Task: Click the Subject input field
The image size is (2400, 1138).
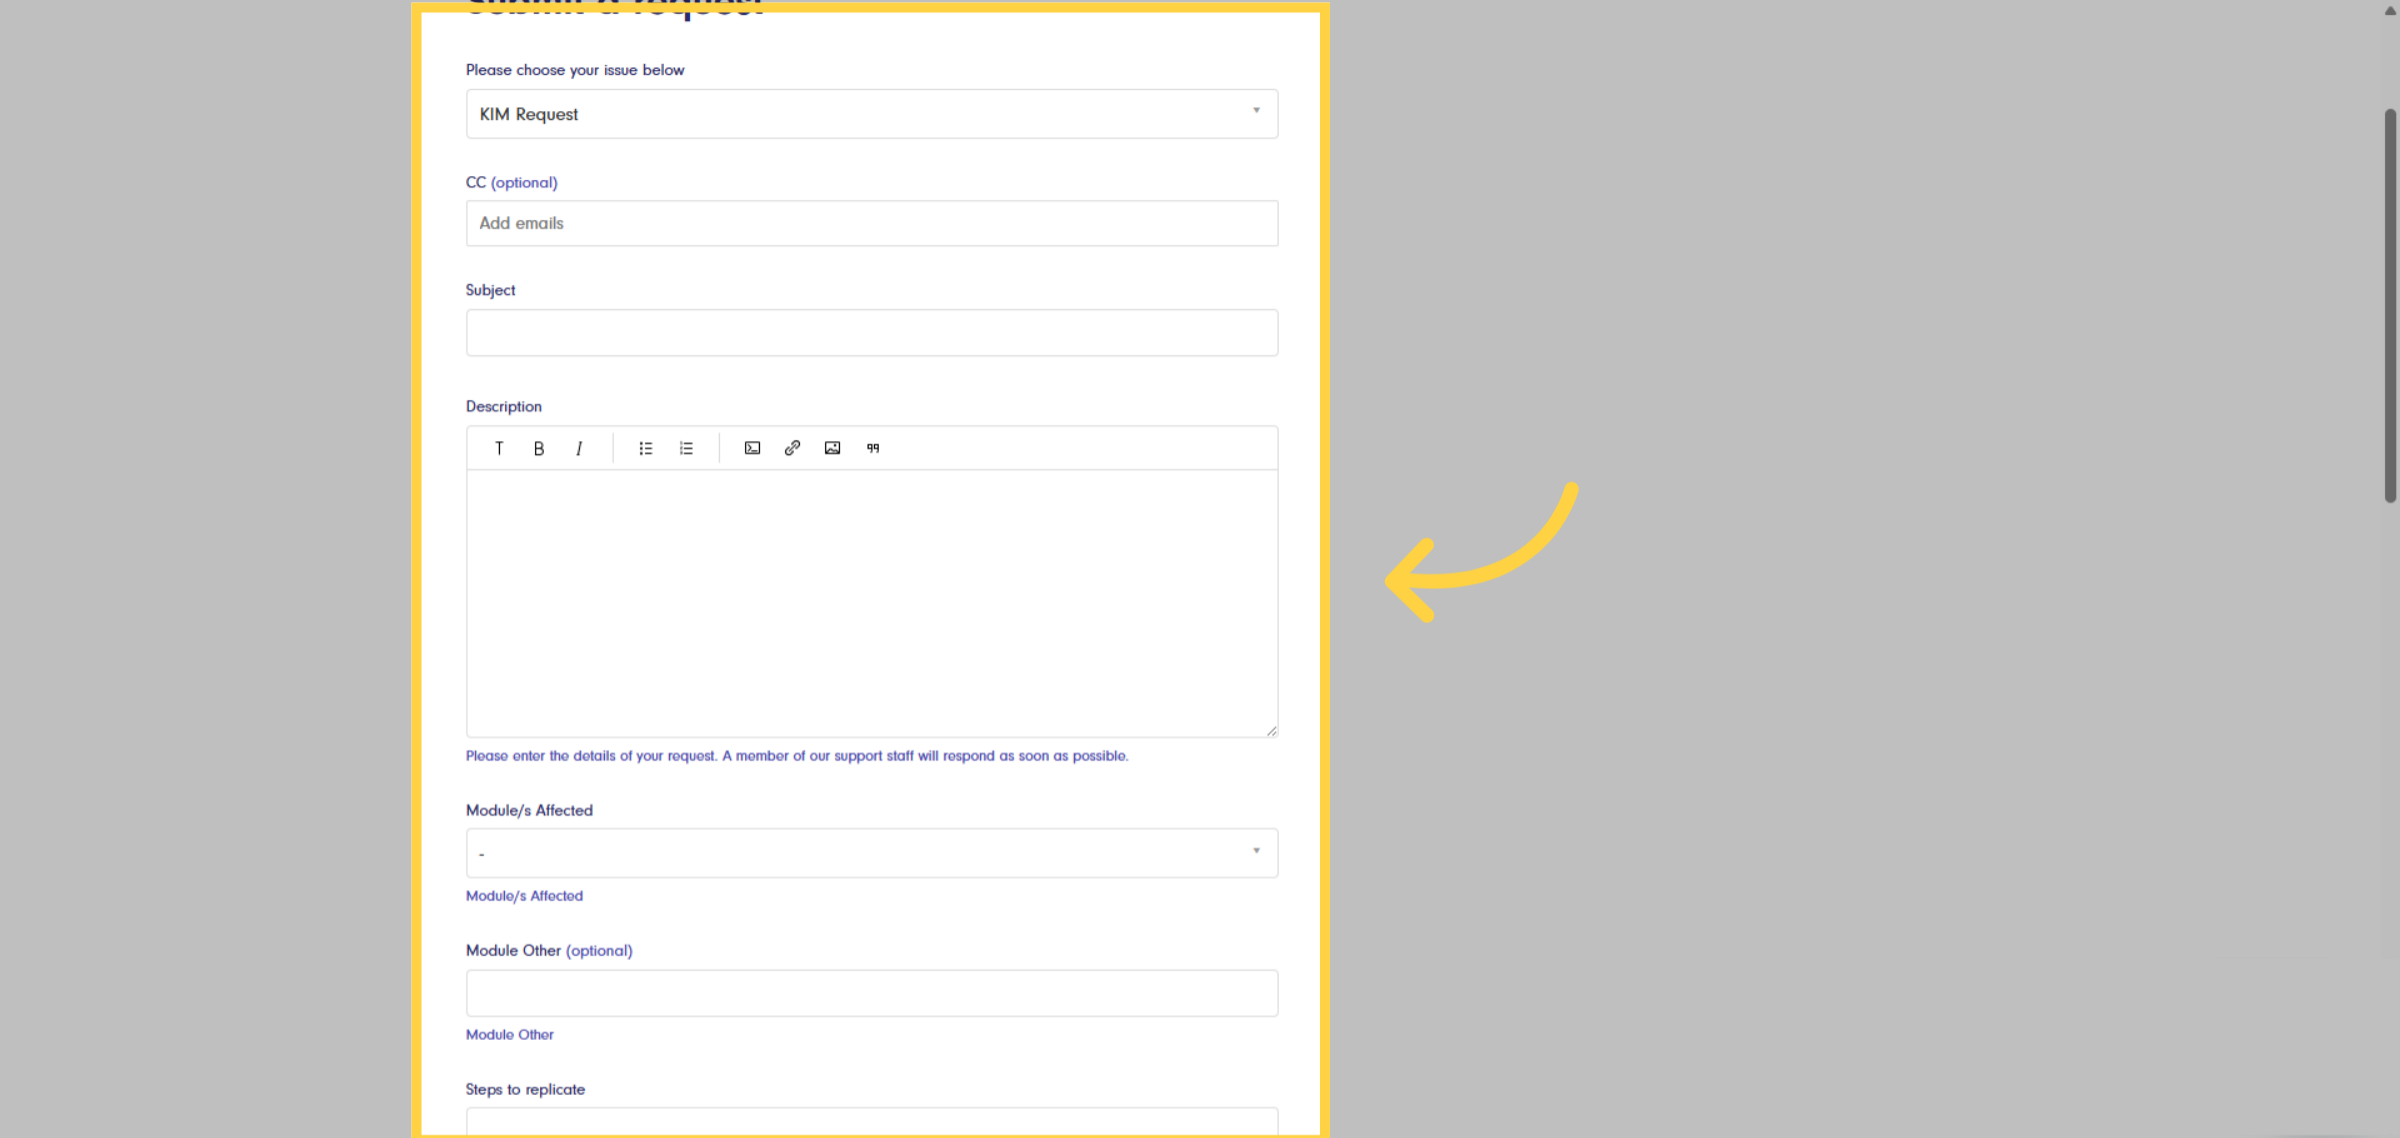Action: tap(872, 332)
